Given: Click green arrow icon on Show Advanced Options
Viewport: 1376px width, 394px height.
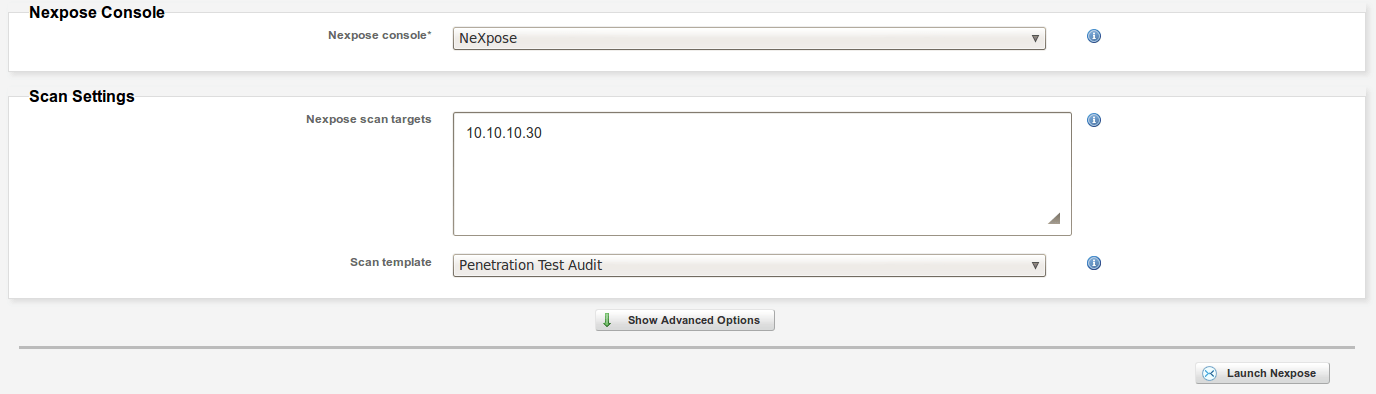Looking at the screenshot, I should [608, 320].
